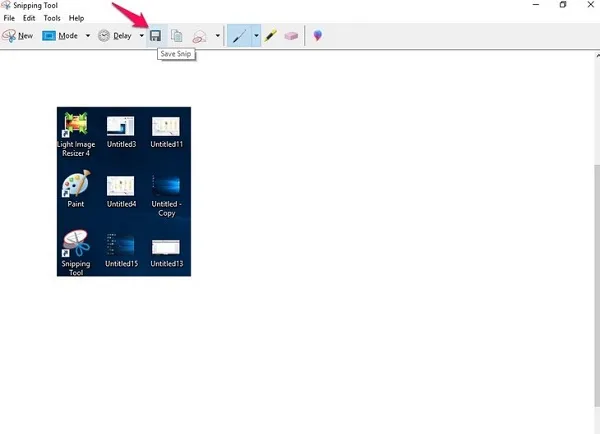The height and width of the screenshot is (434, 600).
Task: Click the Mode button
Action: (60, 35)
